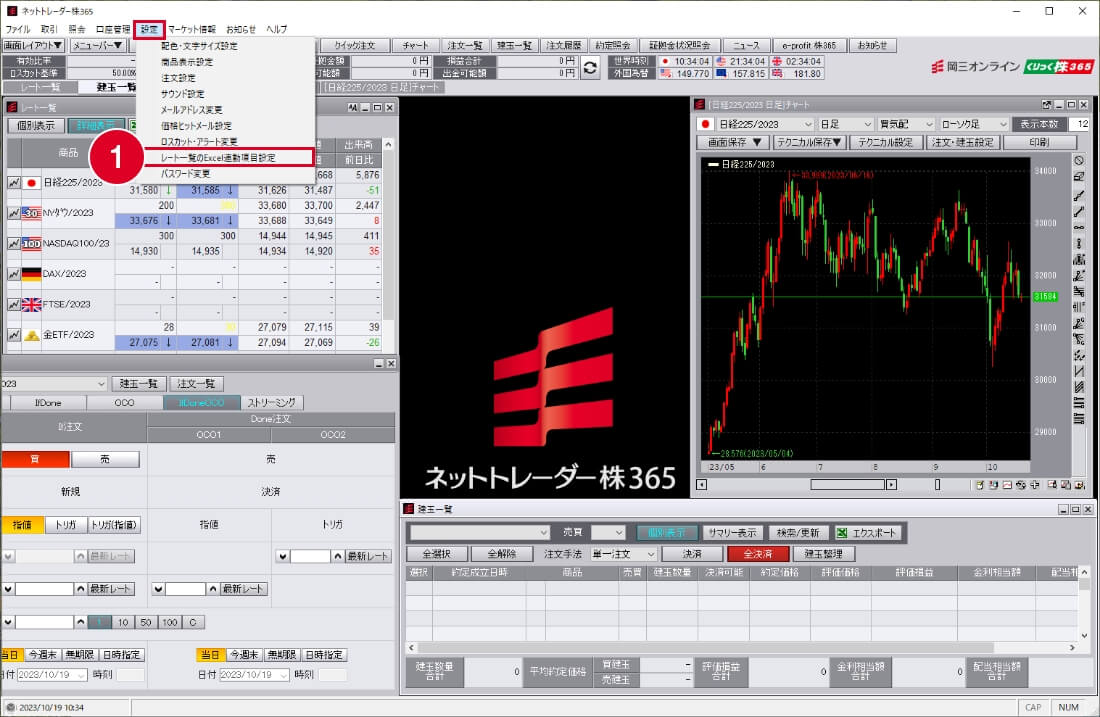Choose パスワード変更 menu item
The image size is (1100, 717).
[185, 174]
